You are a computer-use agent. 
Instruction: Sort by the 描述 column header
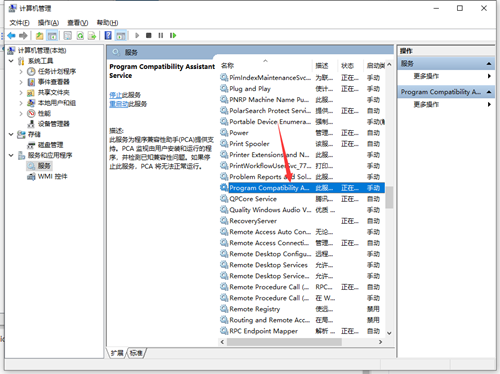325,66
